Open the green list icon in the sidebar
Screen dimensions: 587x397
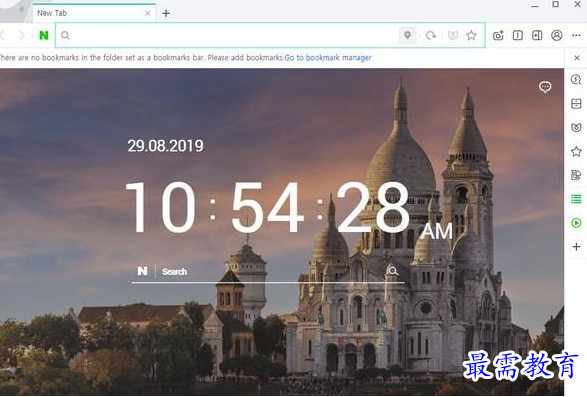coord(576,199)
